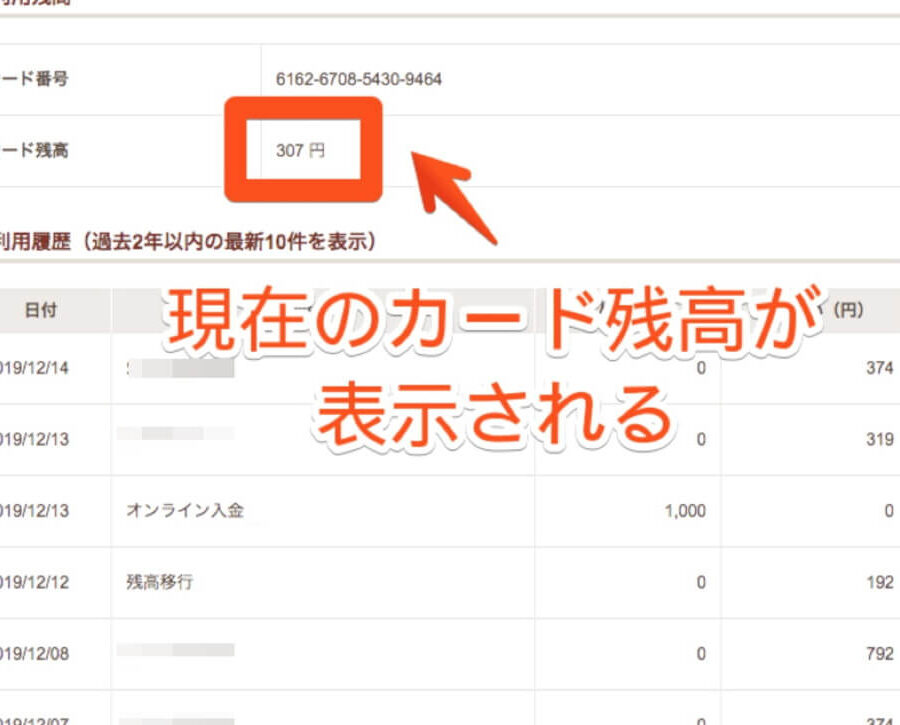Viewport: 900px width, 725px height.
Task: Click the 307 円 card balance value
Action: pos(301,151)
